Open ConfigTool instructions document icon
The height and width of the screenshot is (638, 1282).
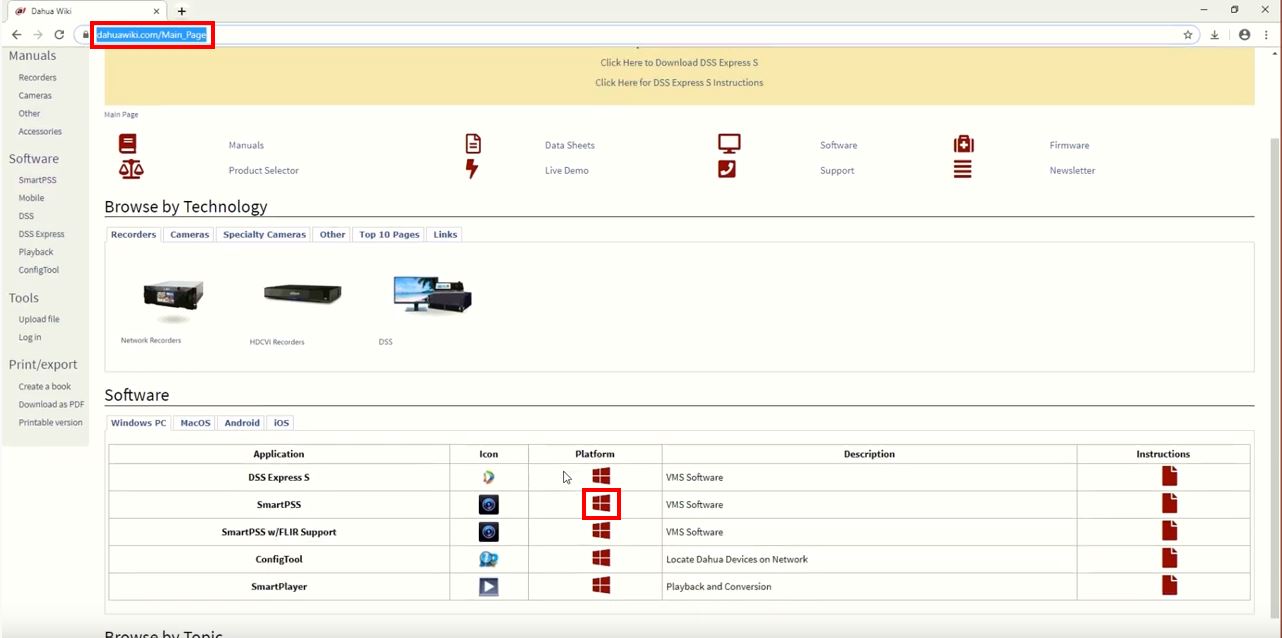tap(1169, 558)
